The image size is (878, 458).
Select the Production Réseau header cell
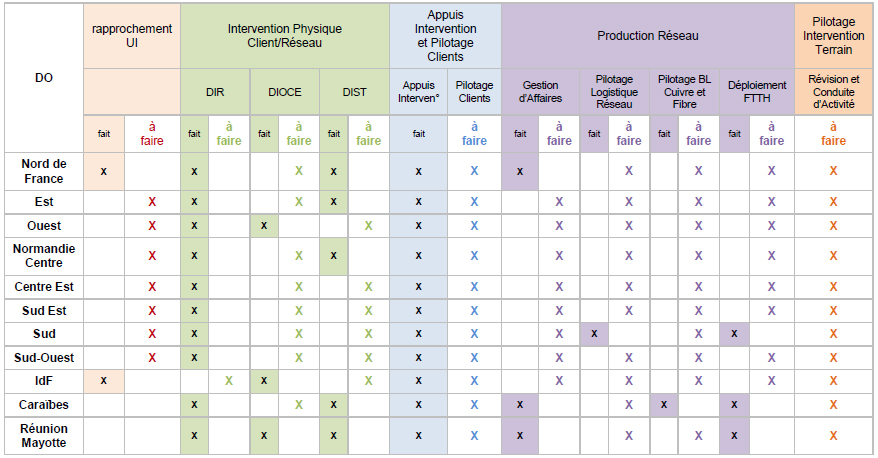(647, 36)
